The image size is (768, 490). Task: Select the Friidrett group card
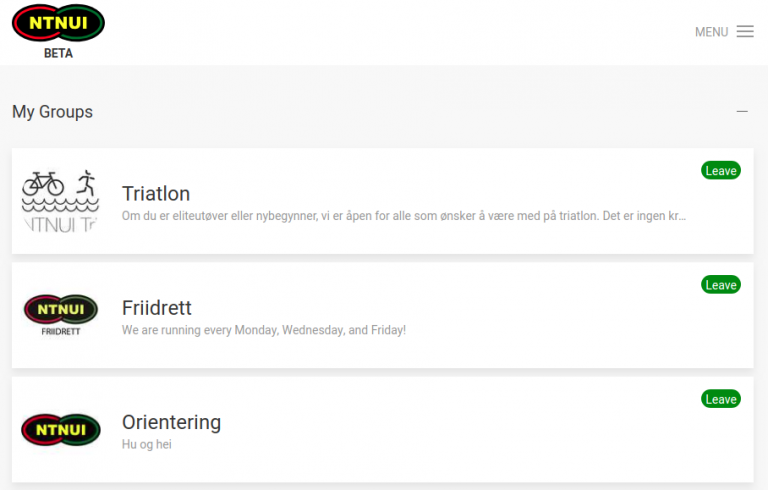[383, 315]
